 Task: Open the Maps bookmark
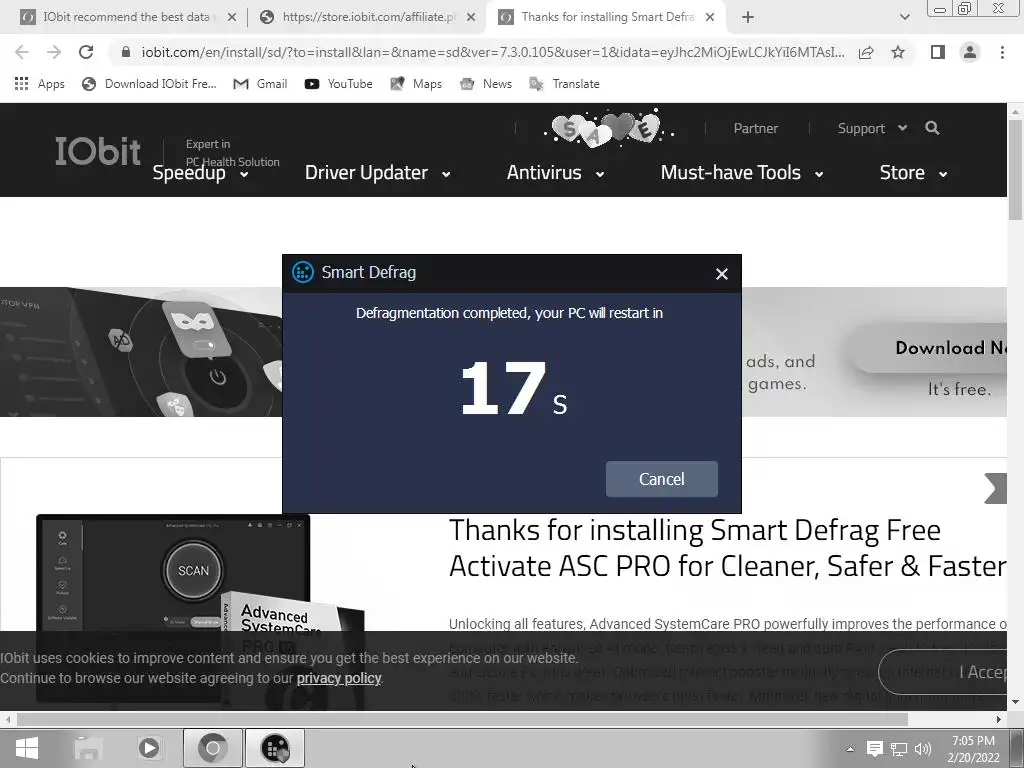coord(416,84)
